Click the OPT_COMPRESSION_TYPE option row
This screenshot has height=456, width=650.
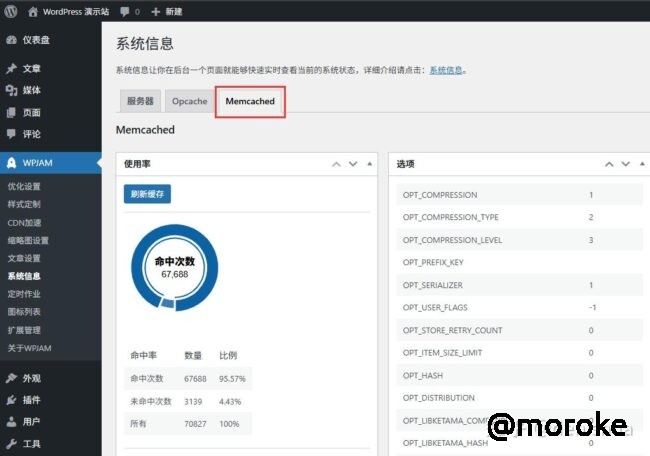(520, 217)
